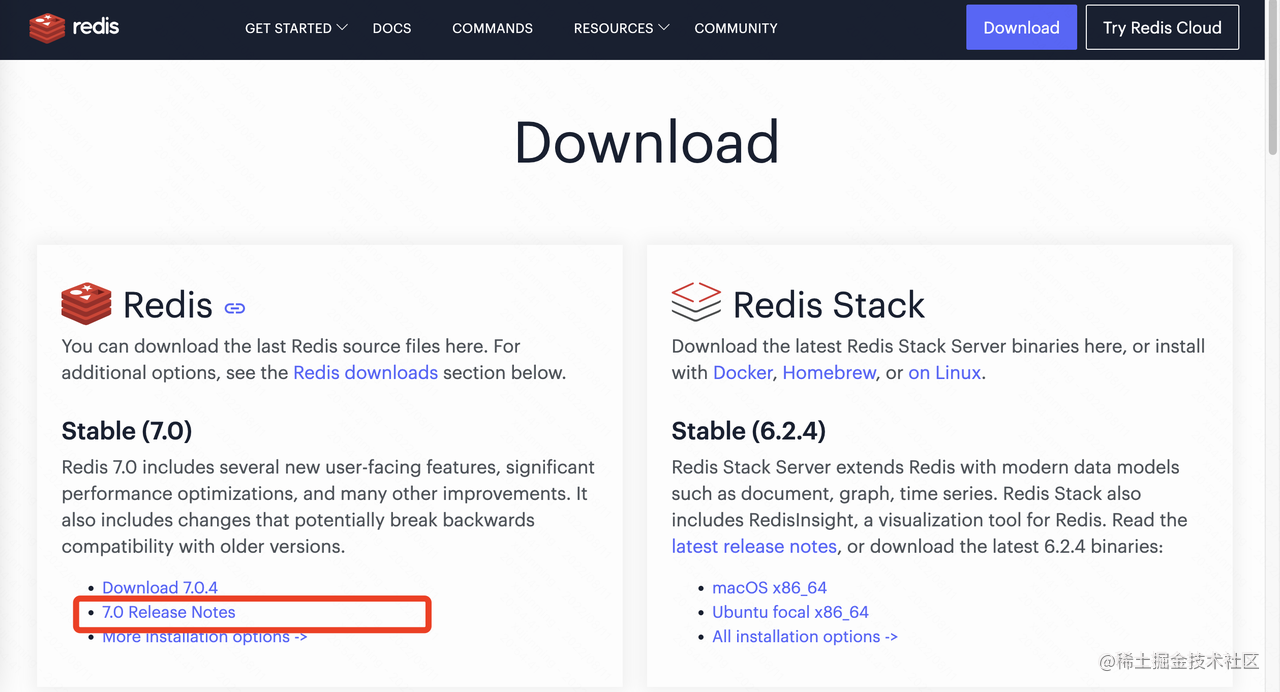1280x692 pixels.
Task: Click the red Redis cube icon
Action: coord(86,303)
